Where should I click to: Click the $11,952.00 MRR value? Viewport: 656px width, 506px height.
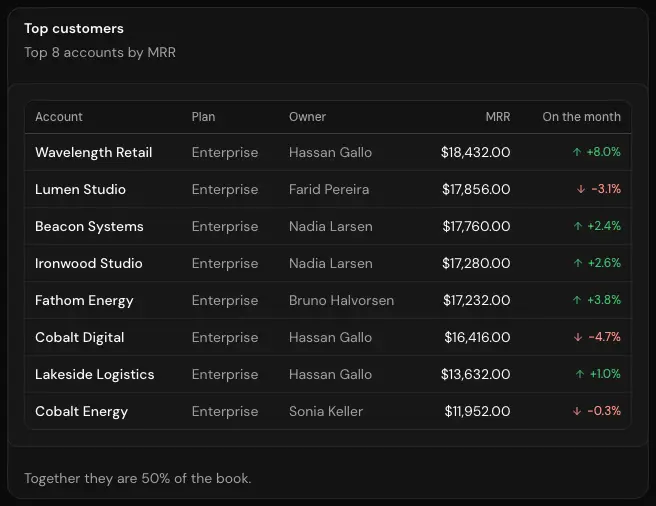pyautogui.click(x=477, y=411)
